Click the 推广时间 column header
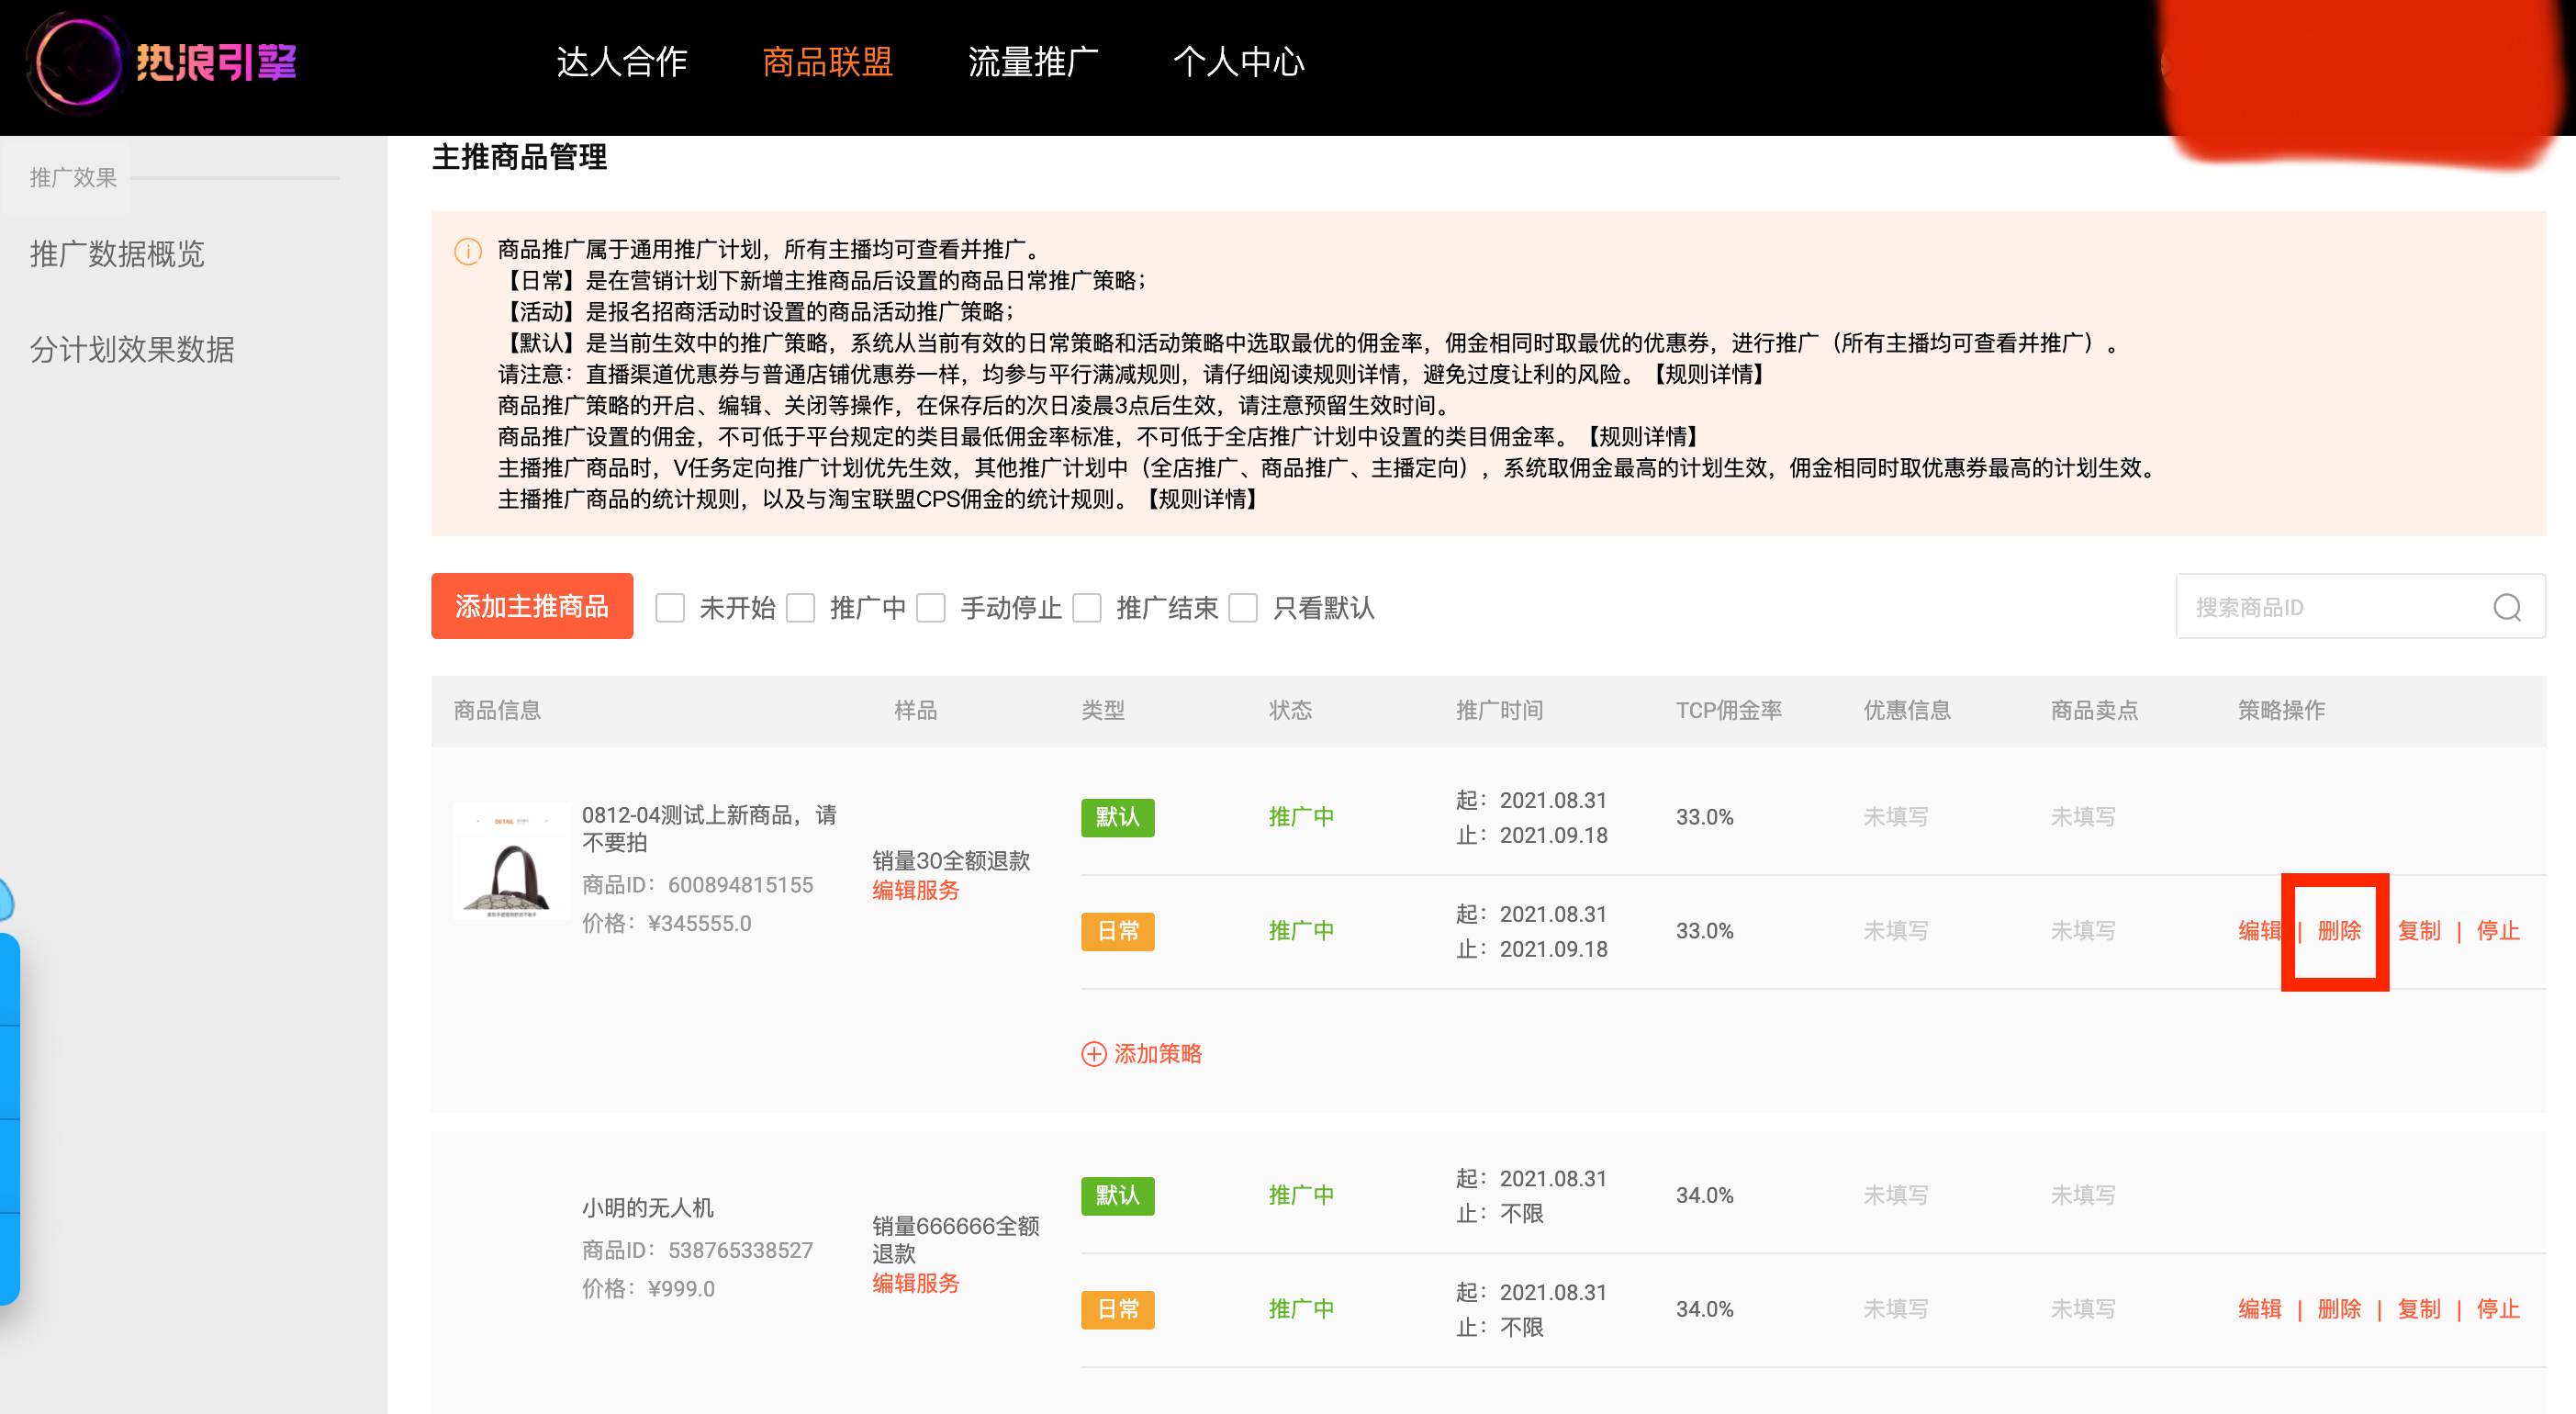Screen dimensions: 2576x1414 (x=1499, y=710)
